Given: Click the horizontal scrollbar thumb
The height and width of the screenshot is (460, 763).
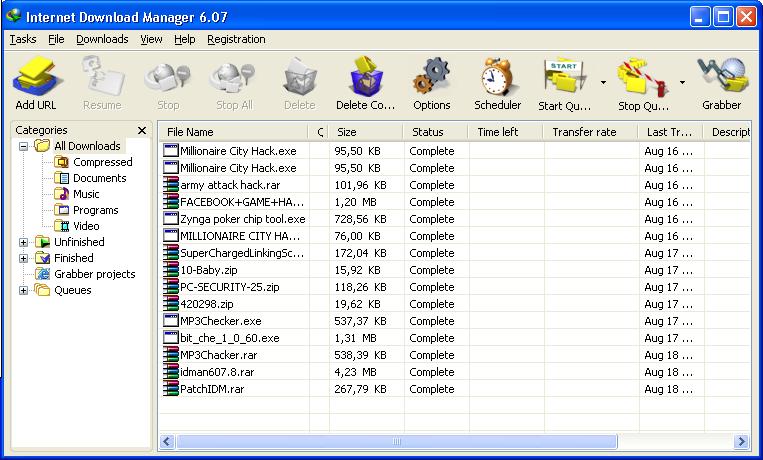Looking at the screenshot, I should 397,442.
